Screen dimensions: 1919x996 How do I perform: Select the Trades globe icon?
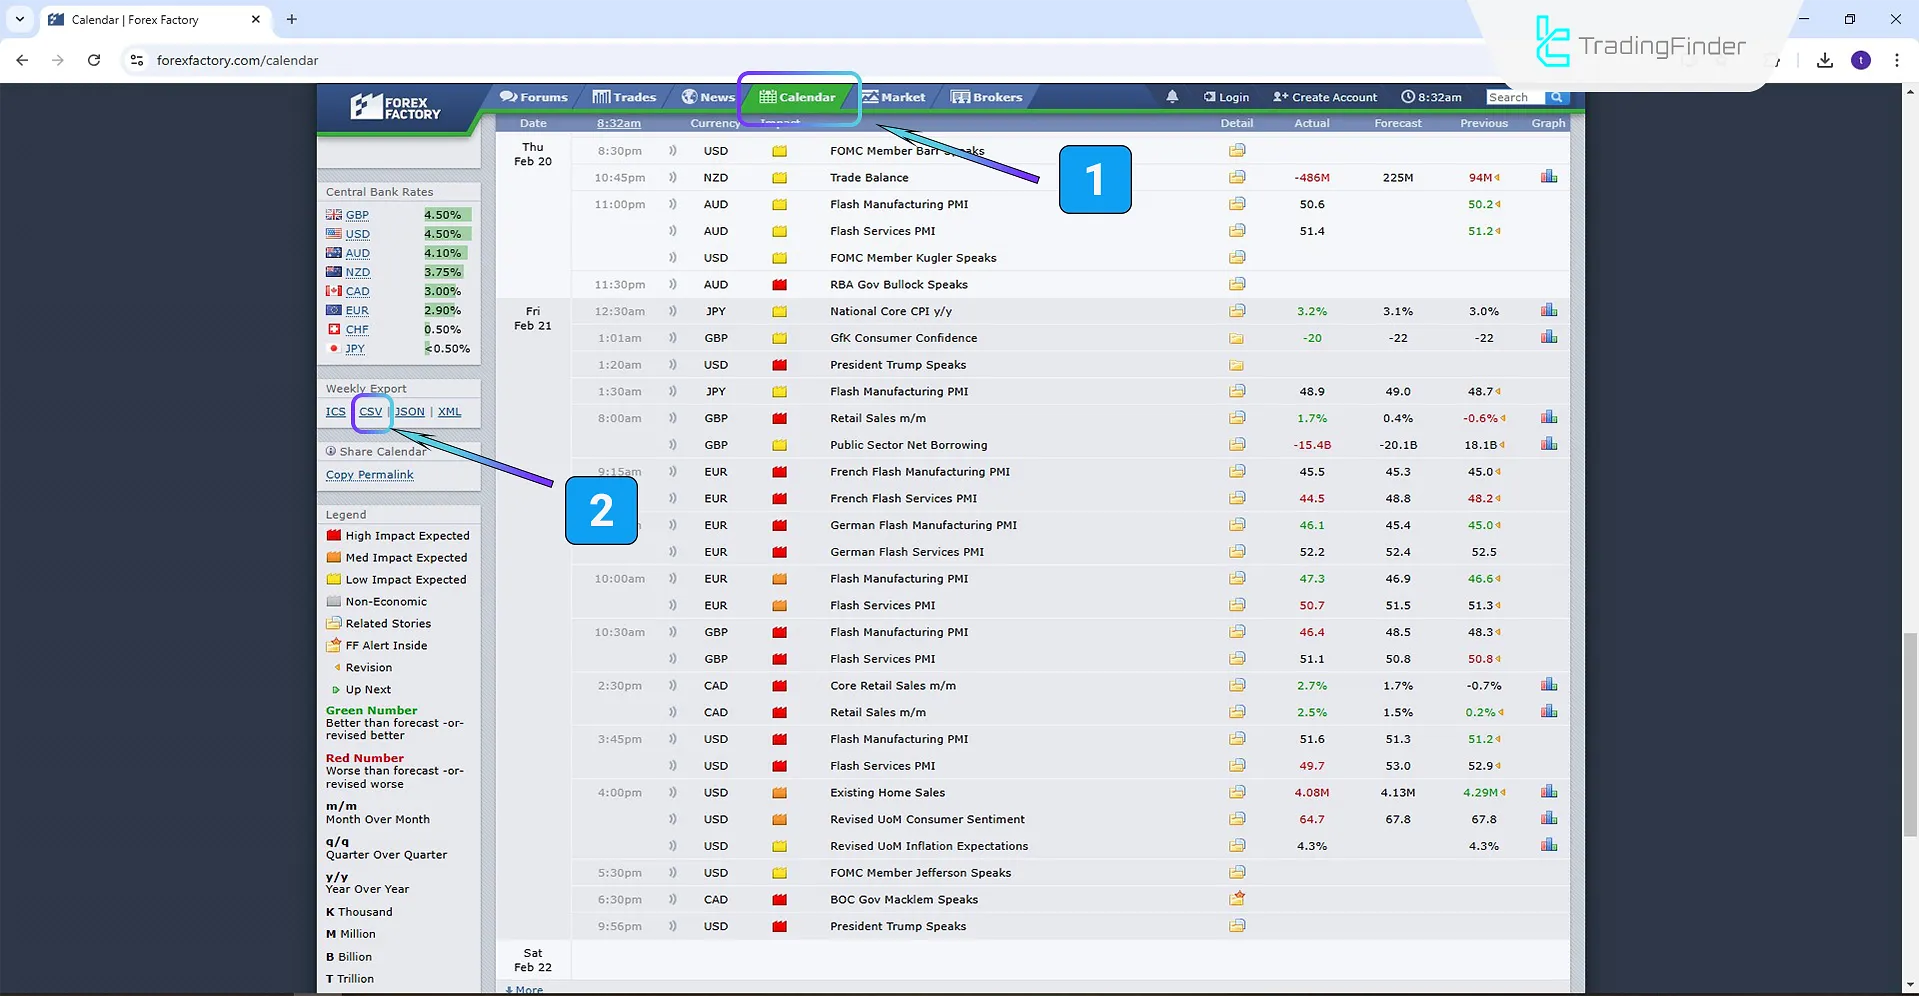[x=600, y=96]
